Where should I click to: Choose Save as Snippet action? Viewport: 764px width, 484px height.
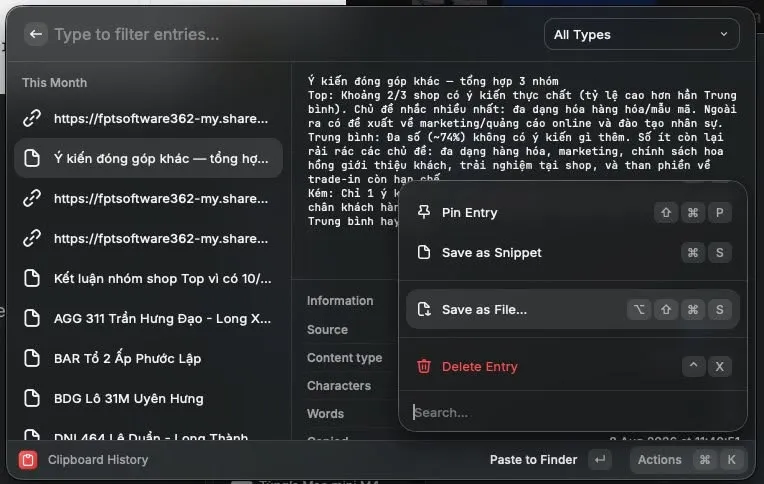pyautogui.click(x=573, y=252)
